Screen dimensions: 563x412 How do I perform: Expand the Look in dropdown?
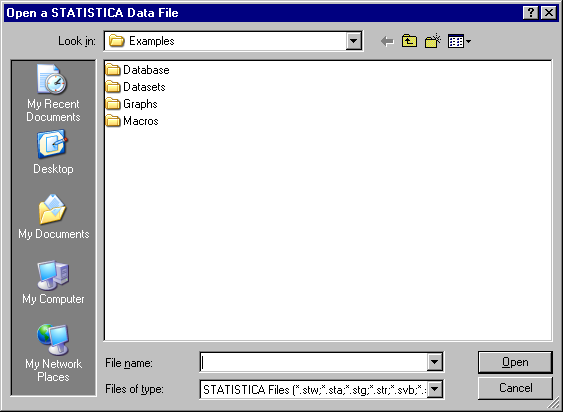[353, 41]
